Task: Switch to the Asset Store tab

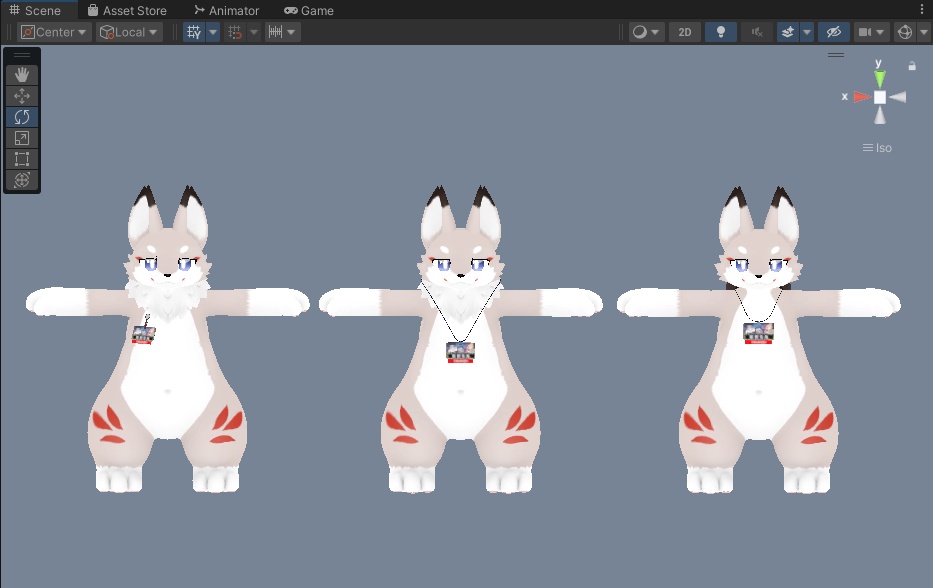Action: pos(127,10)
